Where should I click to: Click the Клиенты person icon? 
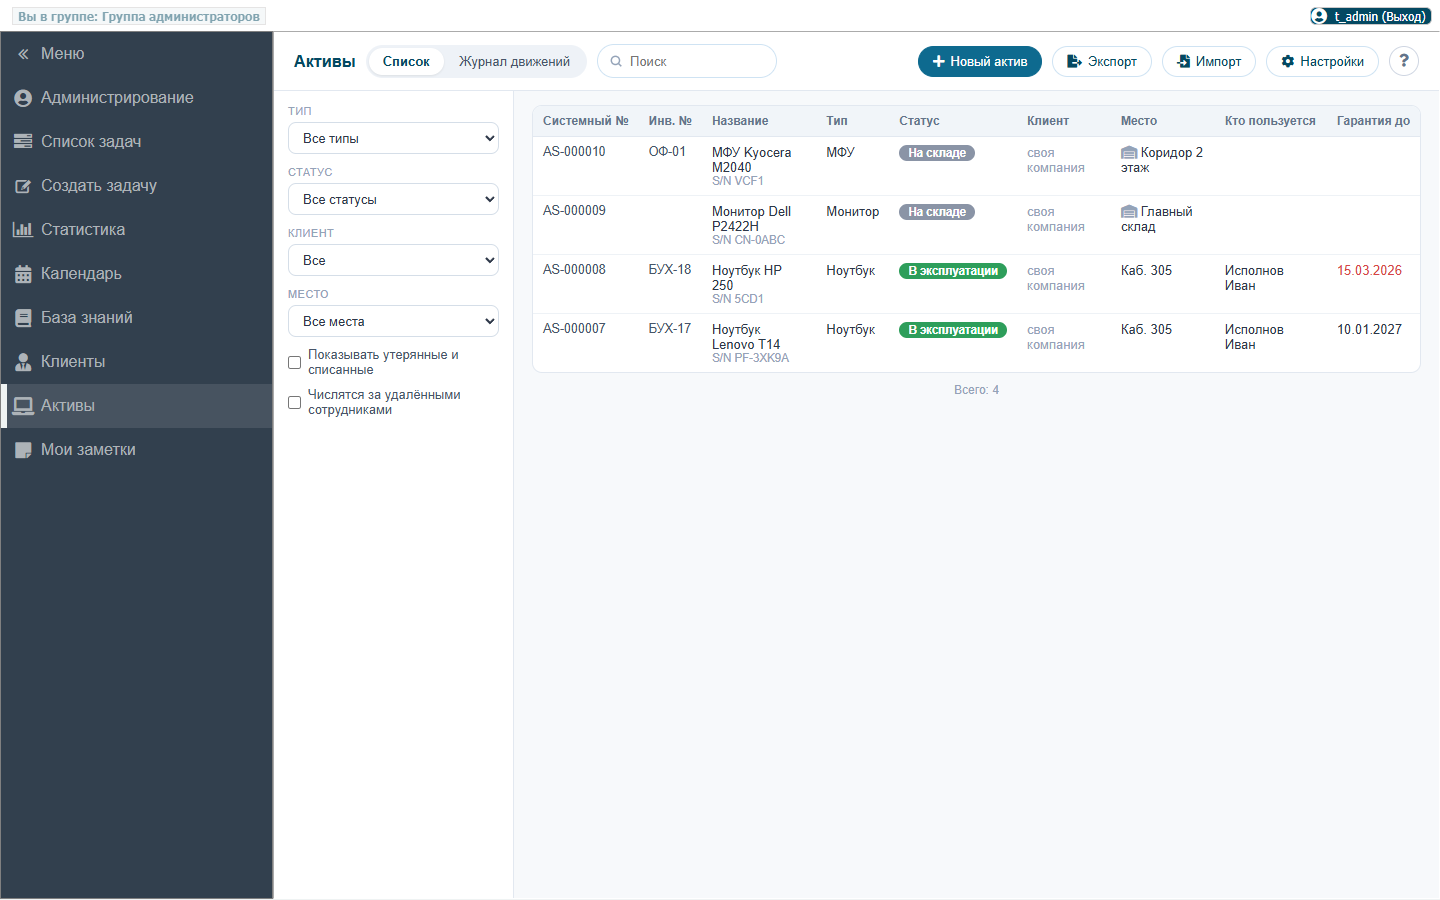tap(23, 362)
